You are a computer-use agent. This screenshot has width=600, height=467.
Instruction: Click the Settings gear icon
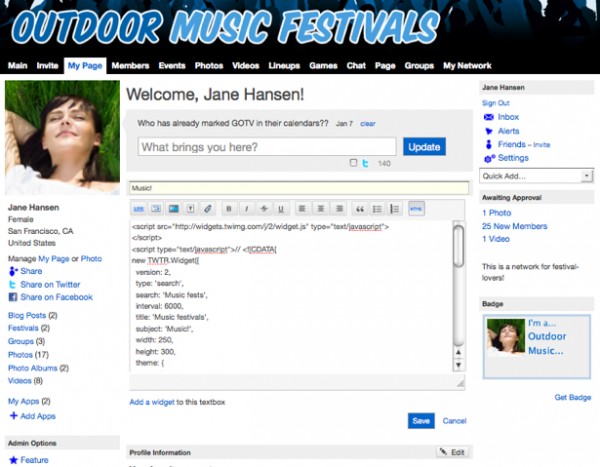click(489, 158)
